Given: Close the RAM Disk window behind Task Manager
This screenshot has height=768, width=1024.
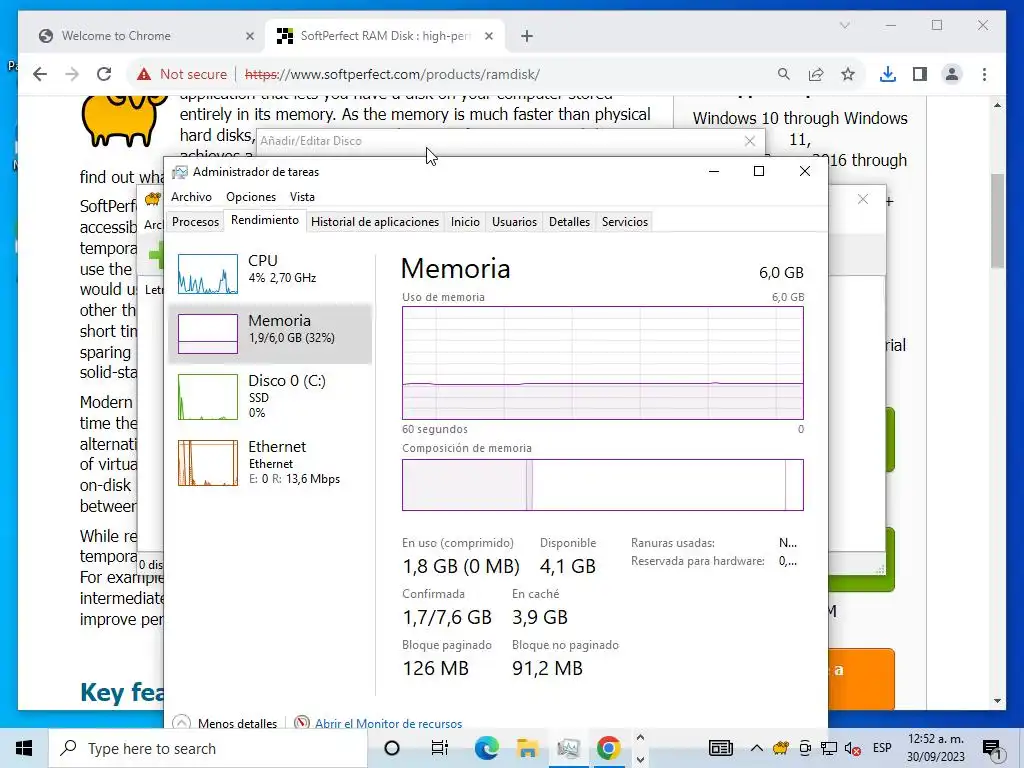Looking at the screenshot, I should (x=863, y=199).
